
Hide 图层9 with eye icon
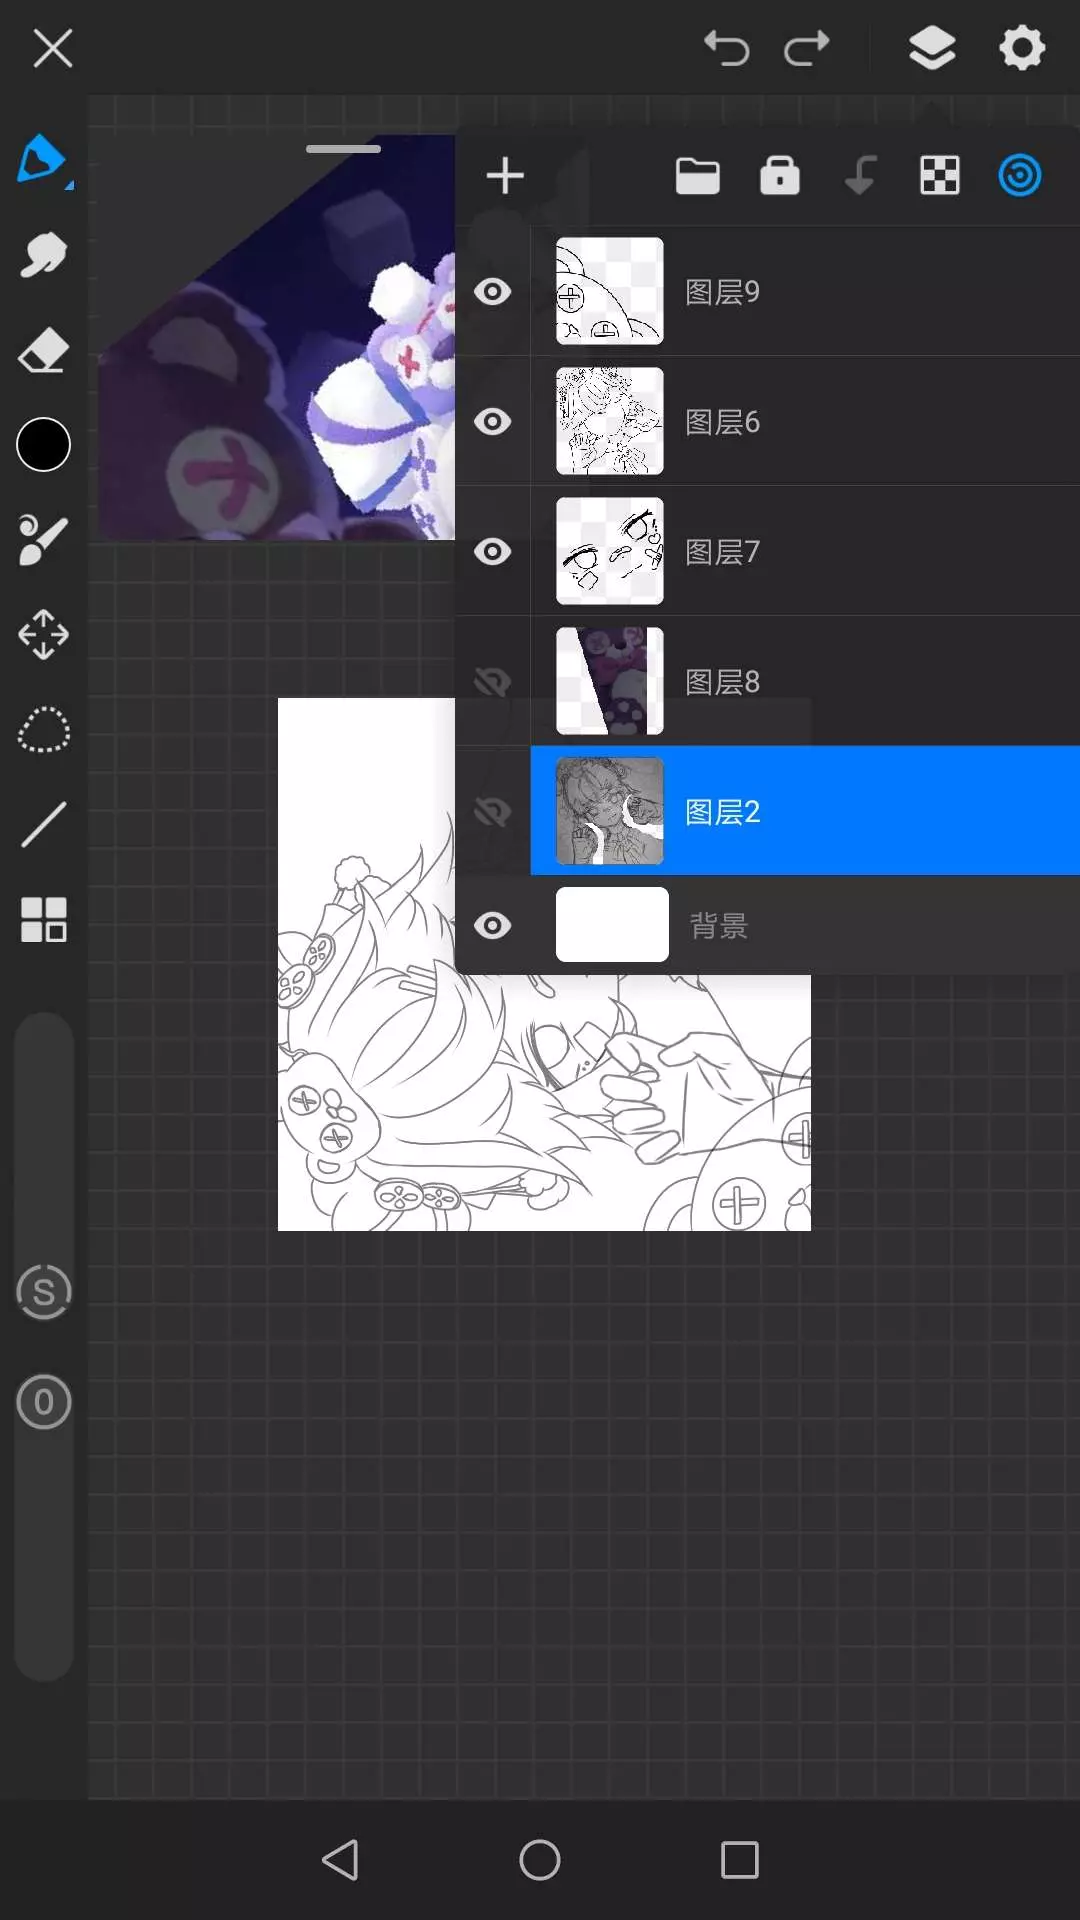pyautogui.click(x=492, y=291)
